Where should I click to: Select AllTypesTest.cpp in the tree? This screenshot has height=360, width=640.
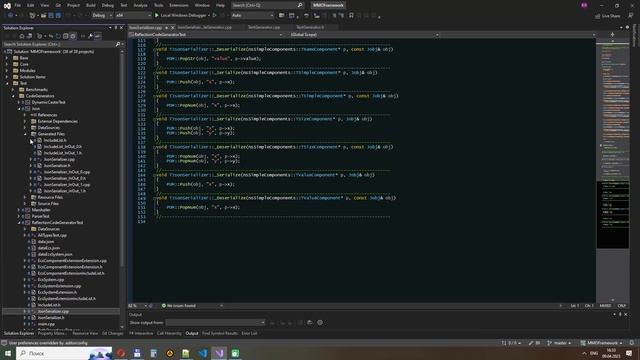(52, 235)
